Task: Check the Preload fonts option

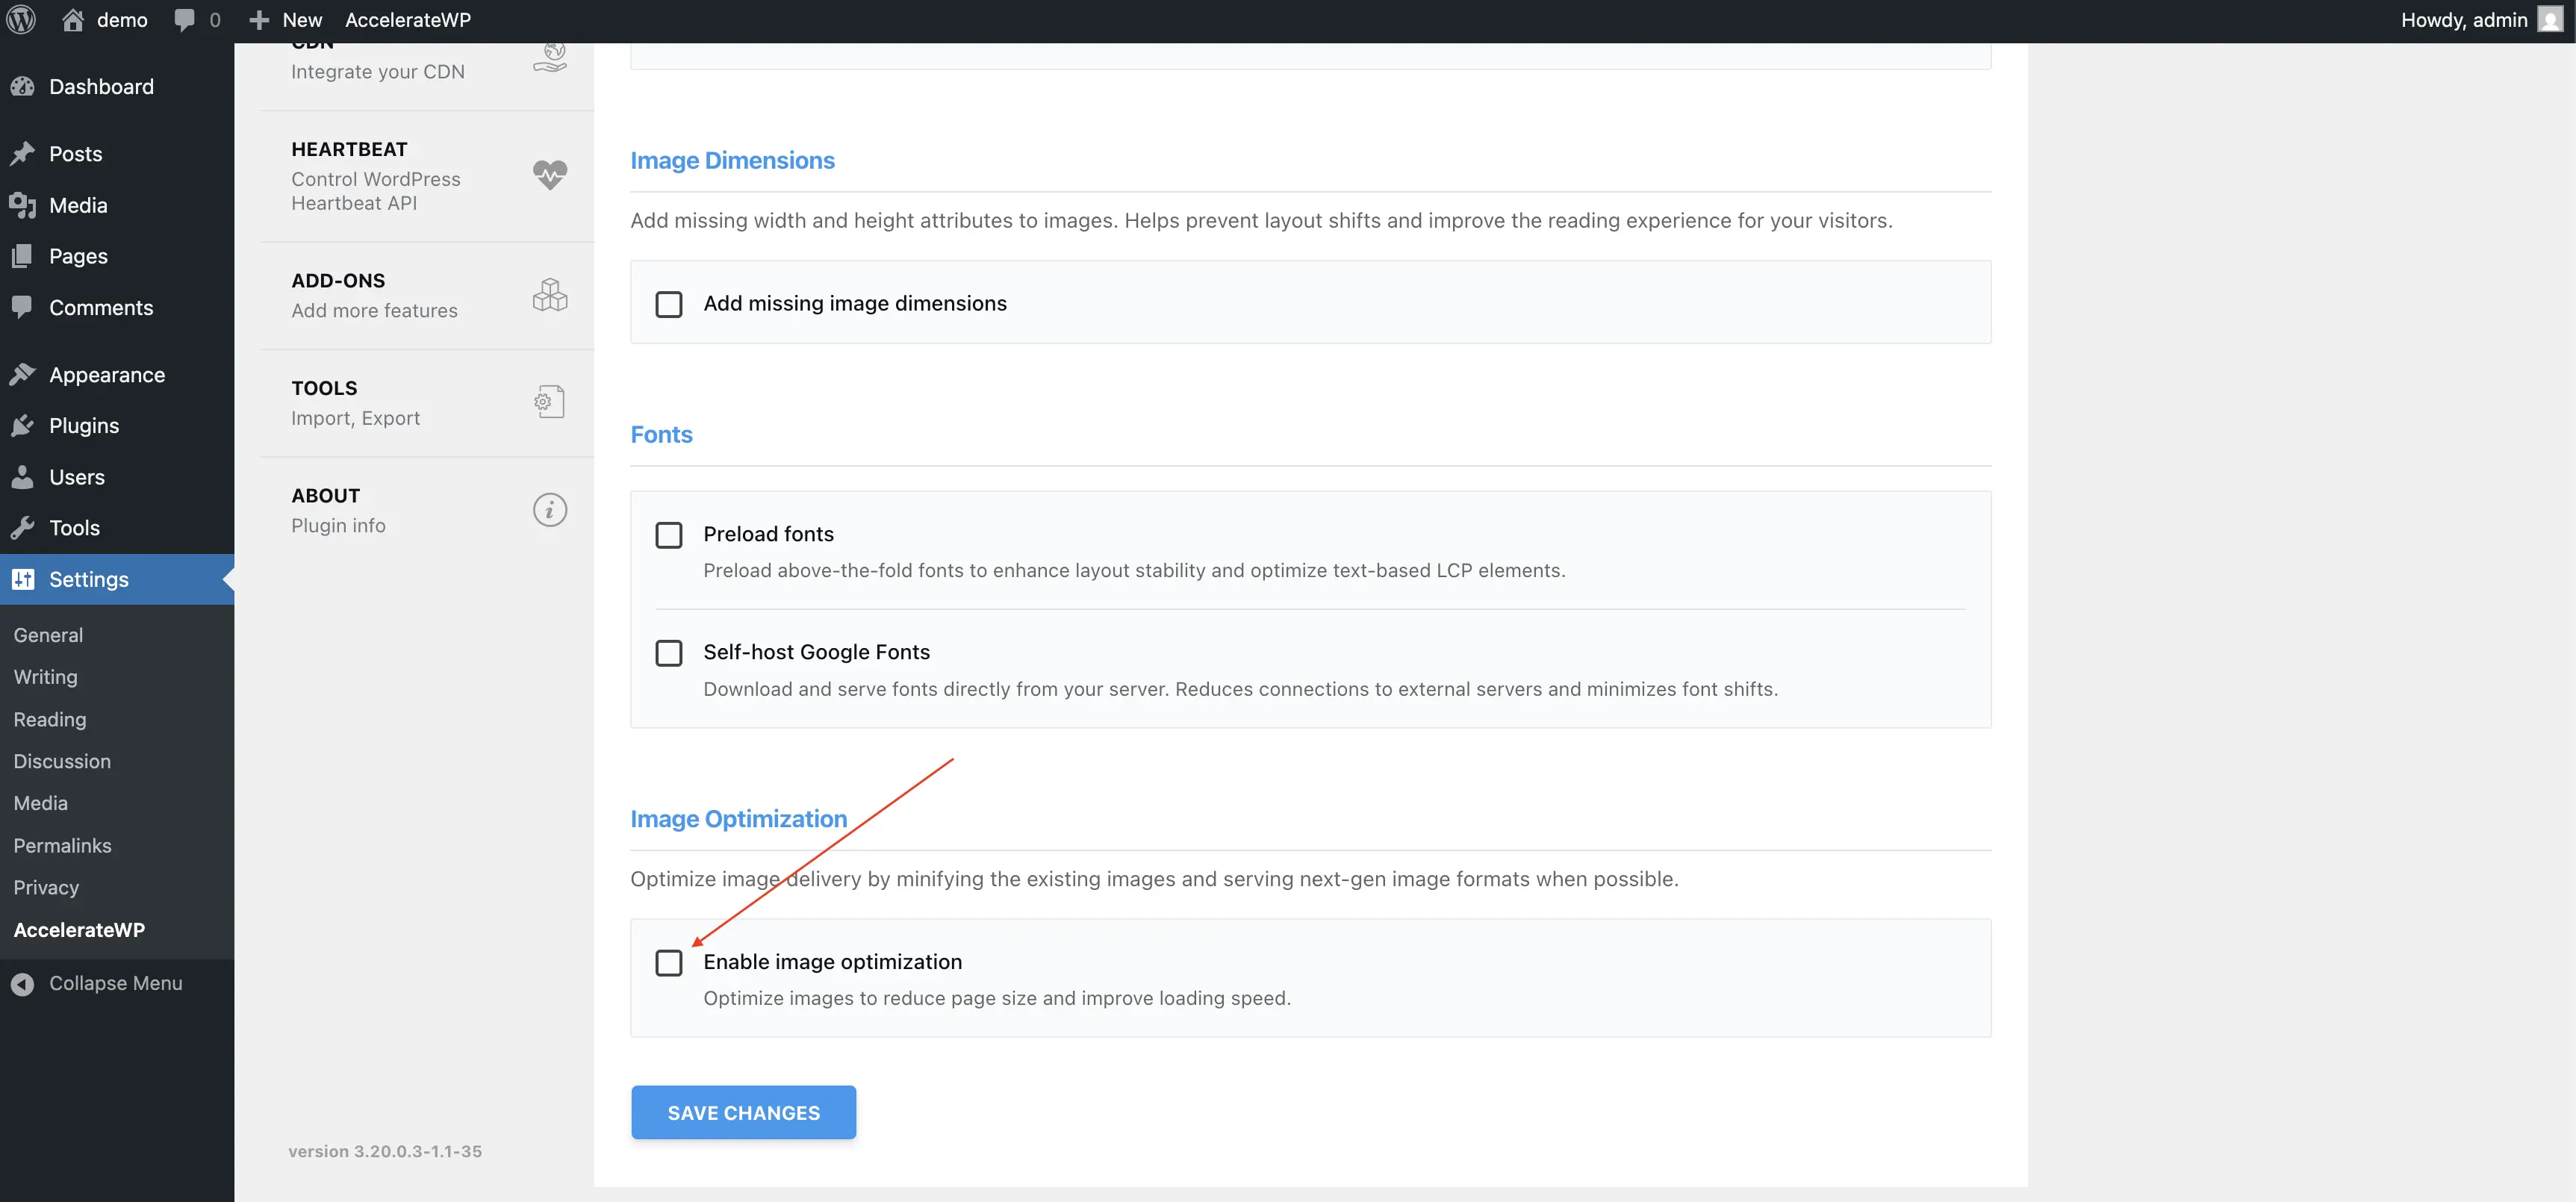Action: pyautogui.click(x=669, y=535)
